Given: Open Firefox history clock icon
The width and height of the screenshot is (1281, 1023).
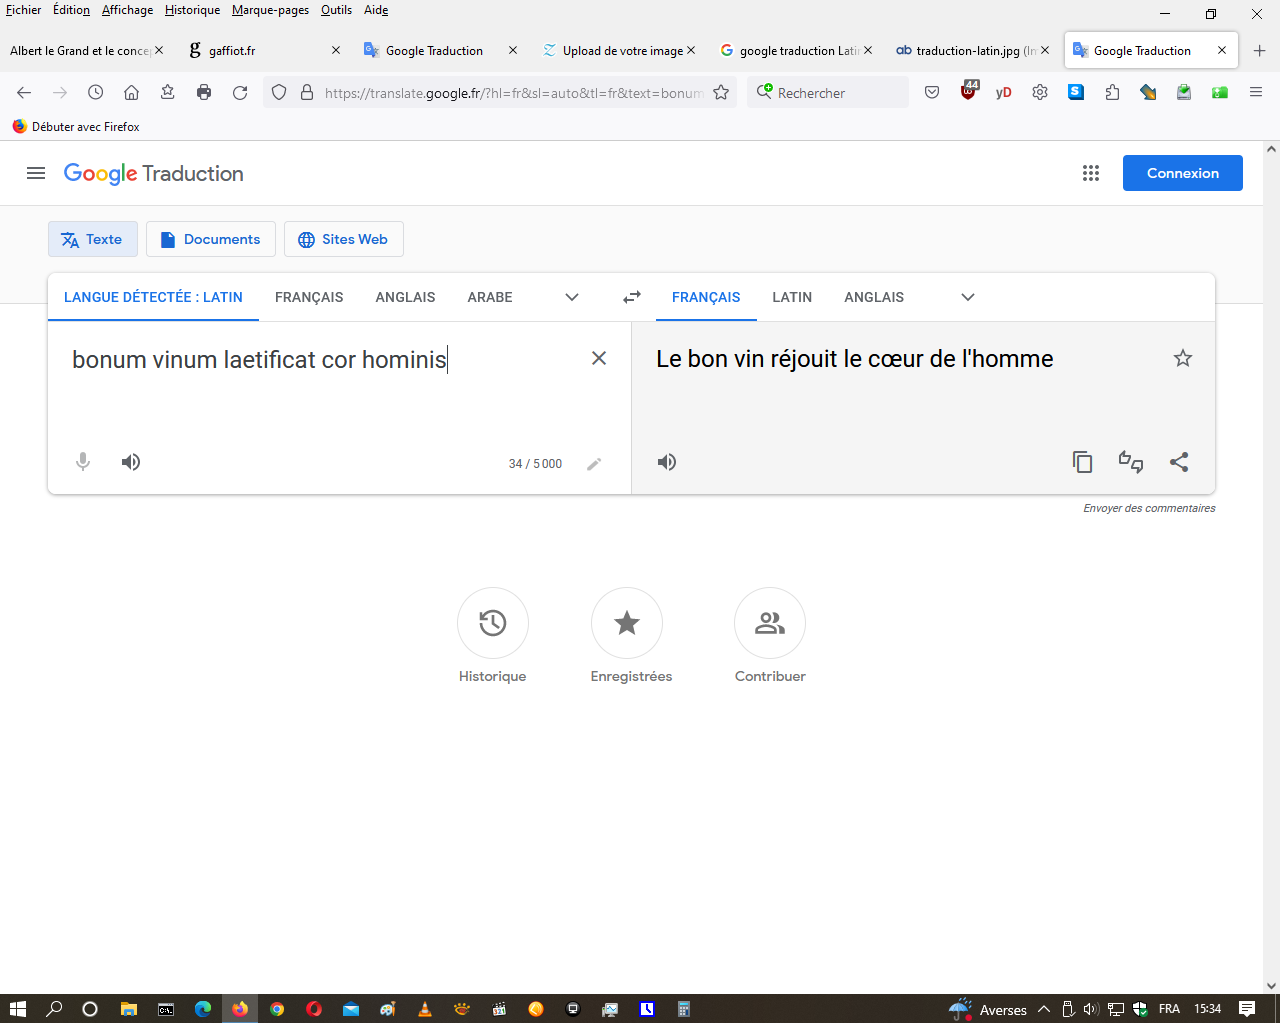Looking at the screenshot, I should [x=95, y=93].
